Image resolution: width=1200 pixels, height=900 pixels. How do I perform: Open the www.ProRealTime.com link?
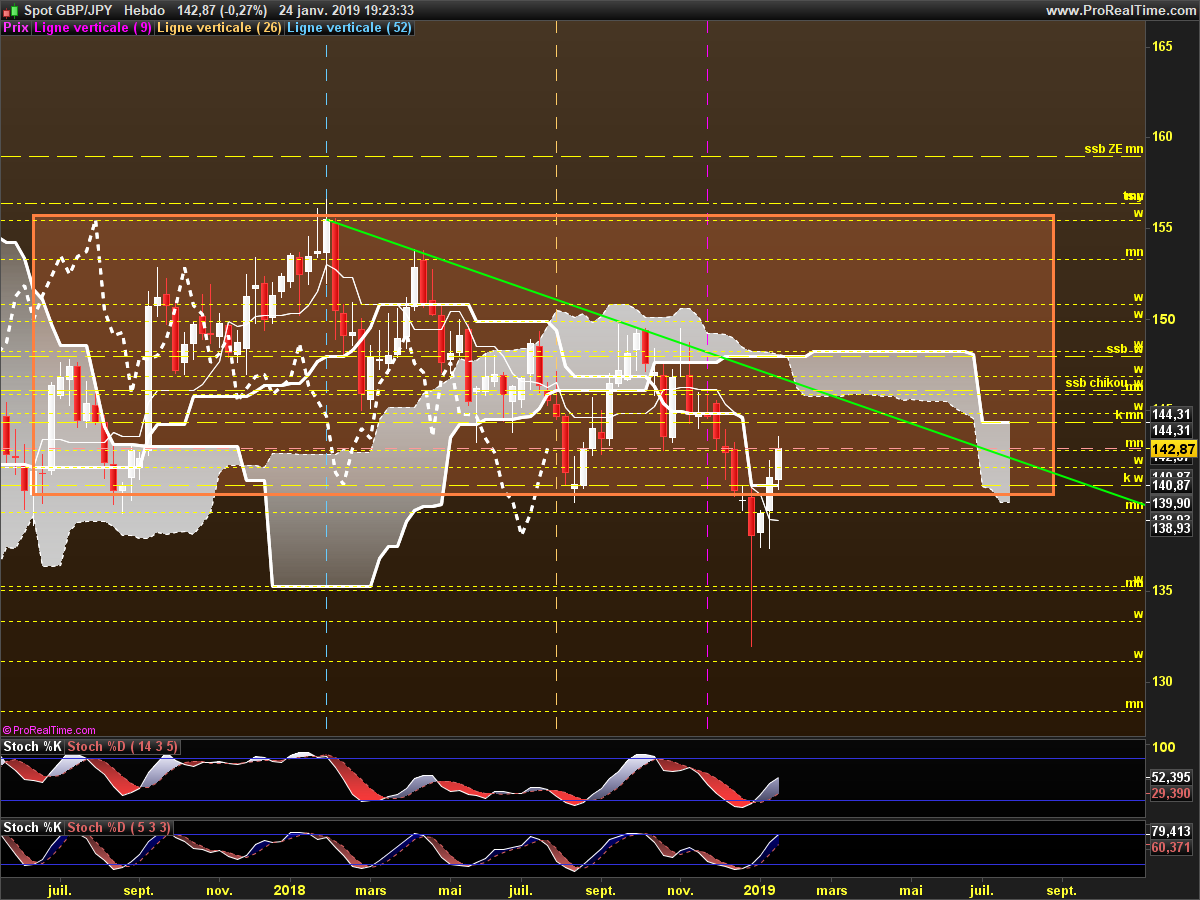point(1120,10)
